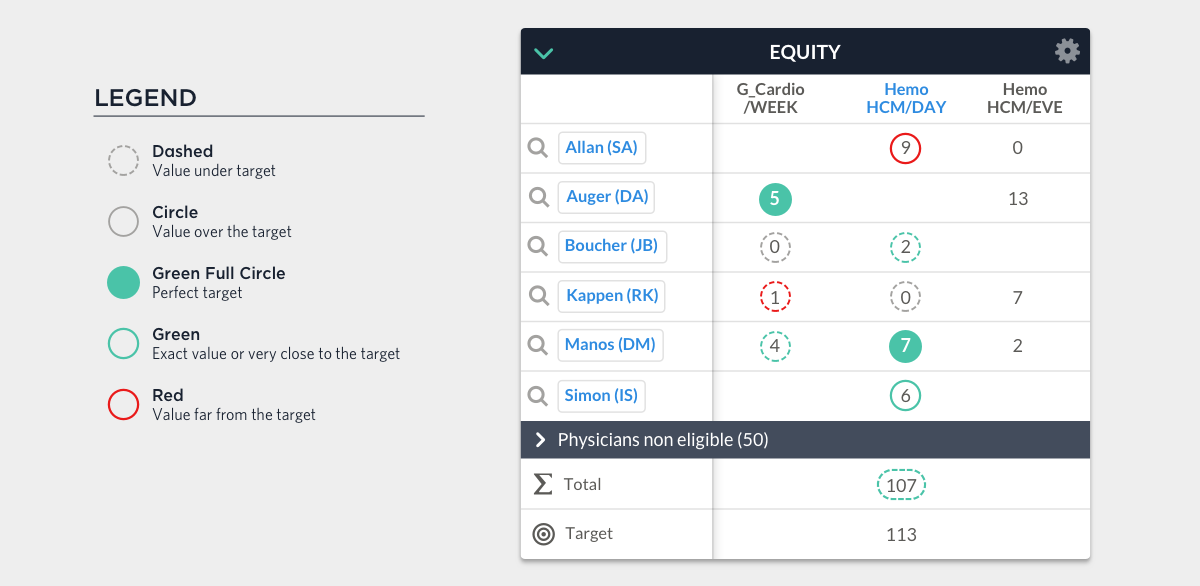Click the Green Full Circle legend swatch
The width and height of the screenshot is (1200, 586).
click(123, 283)
